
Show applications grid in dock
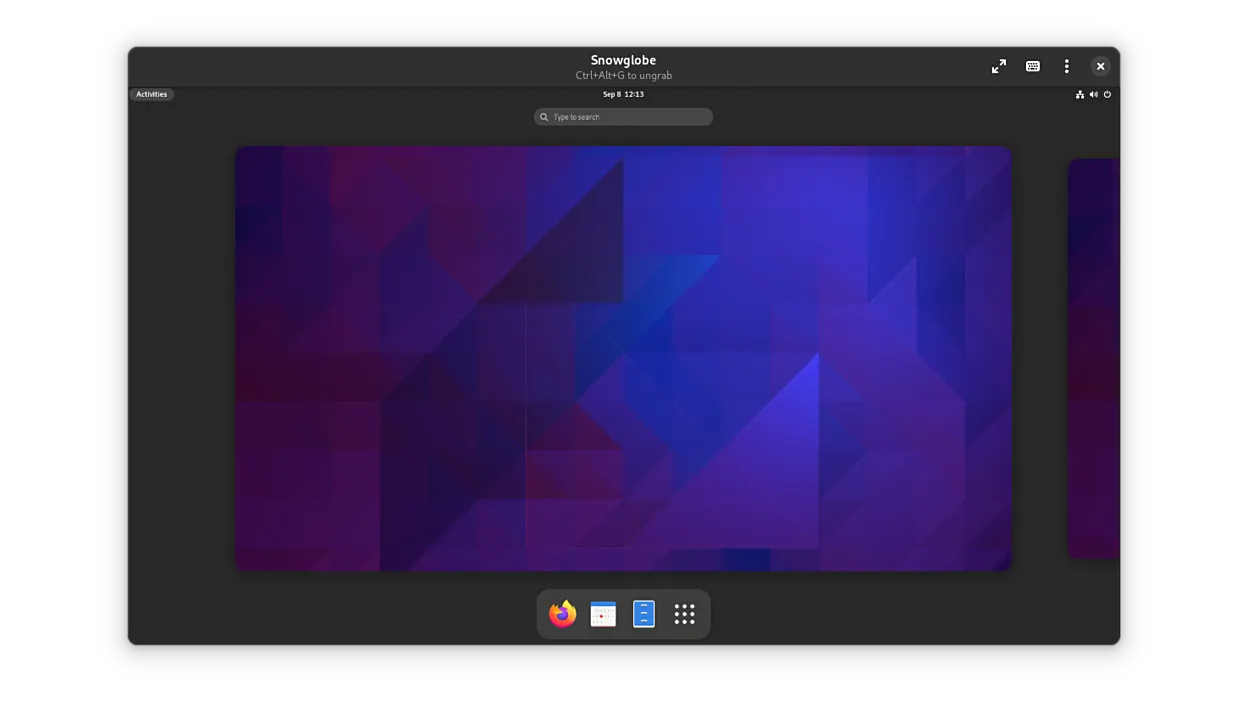pos(684,614)
